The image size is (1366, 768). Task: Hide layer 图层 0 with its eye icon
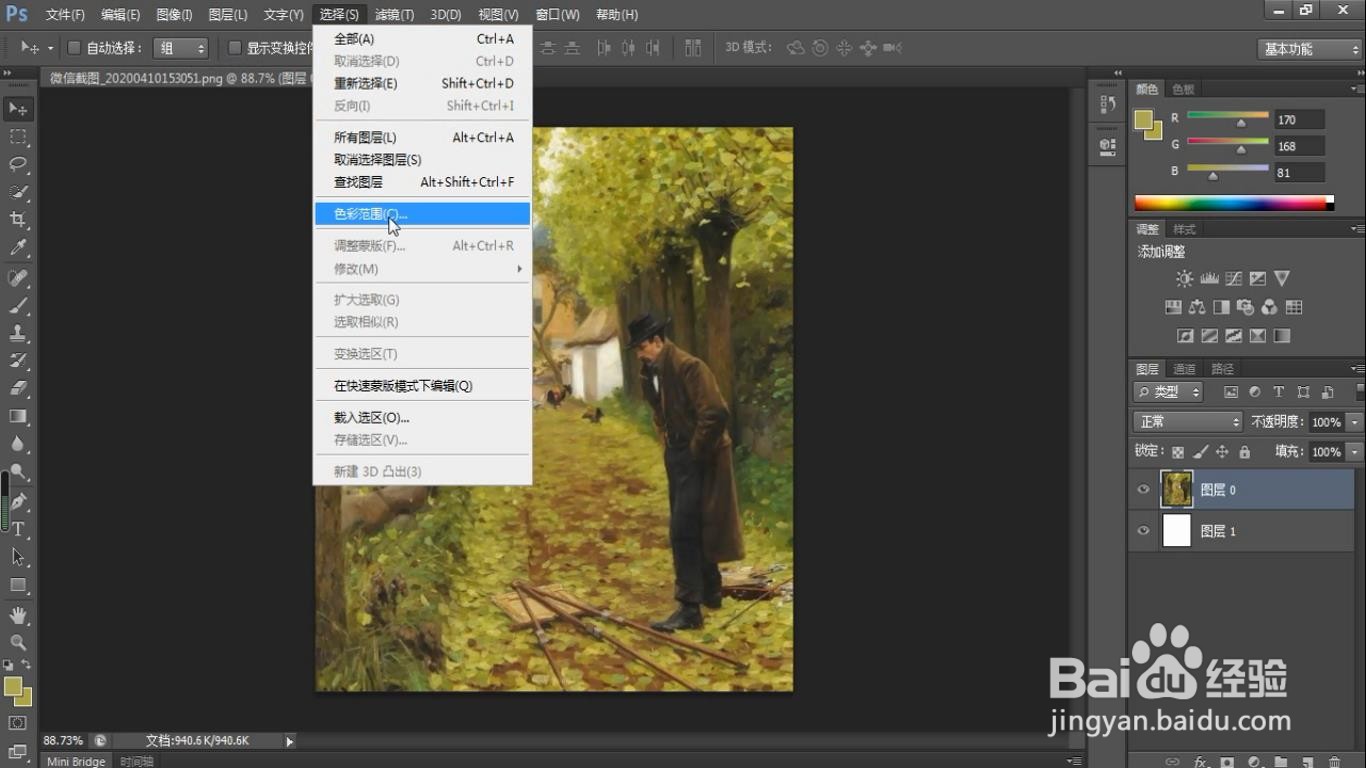[1144, 489]
